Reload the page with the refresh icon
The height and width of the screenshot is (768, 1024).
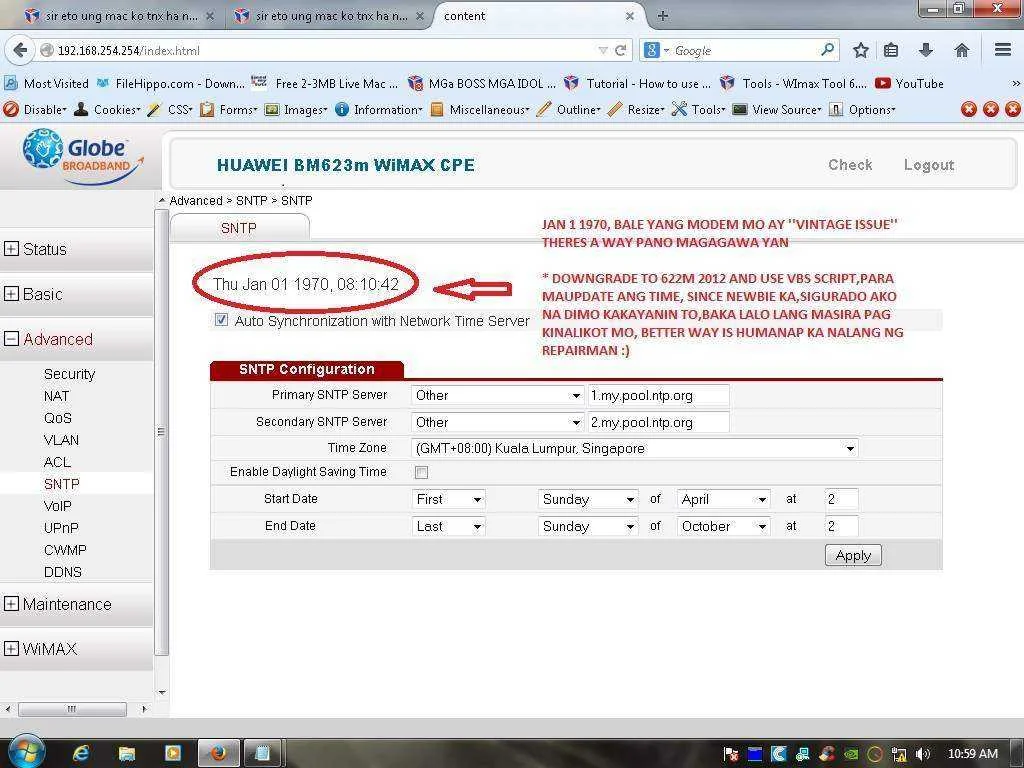click(x=620, y=50)
